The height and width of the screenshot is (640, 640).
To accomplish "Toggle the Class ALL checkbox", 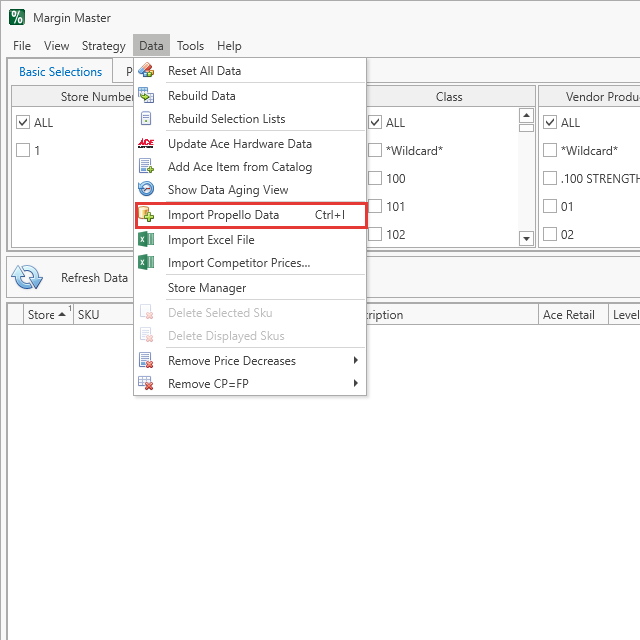I will [x=375, y=122].
